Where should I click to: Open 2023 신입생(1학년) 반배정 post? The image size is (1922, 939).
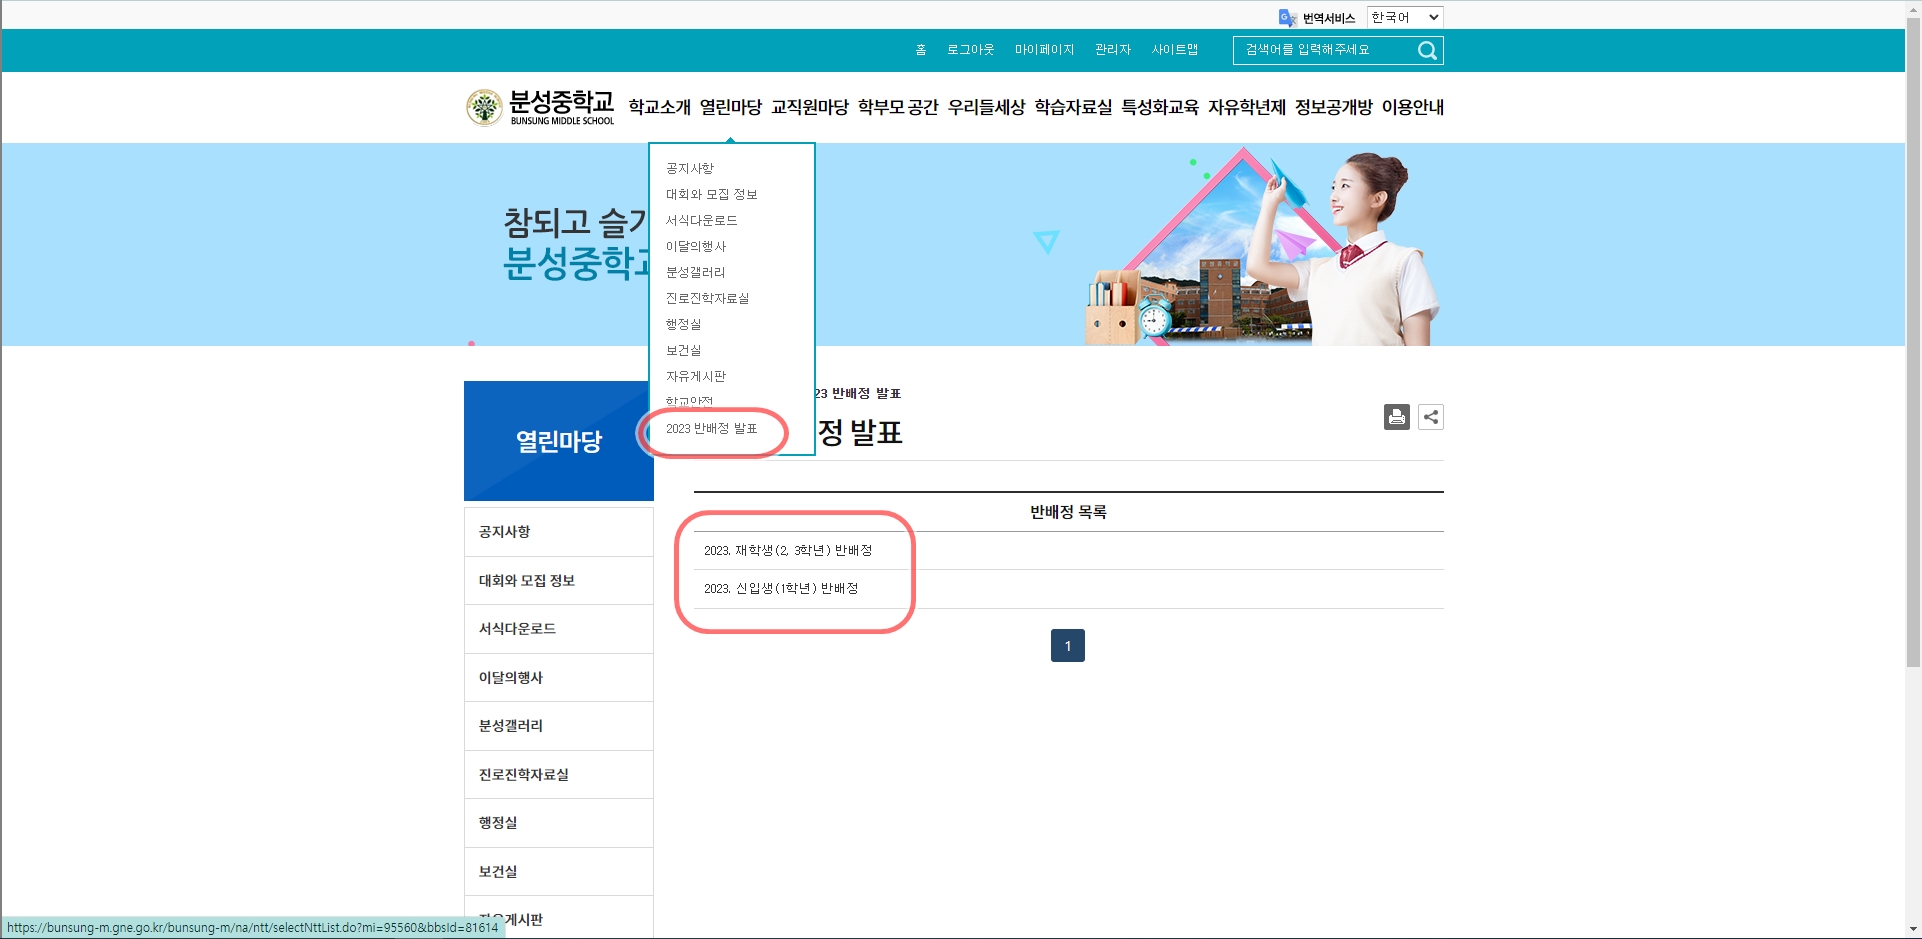(780, 589)
